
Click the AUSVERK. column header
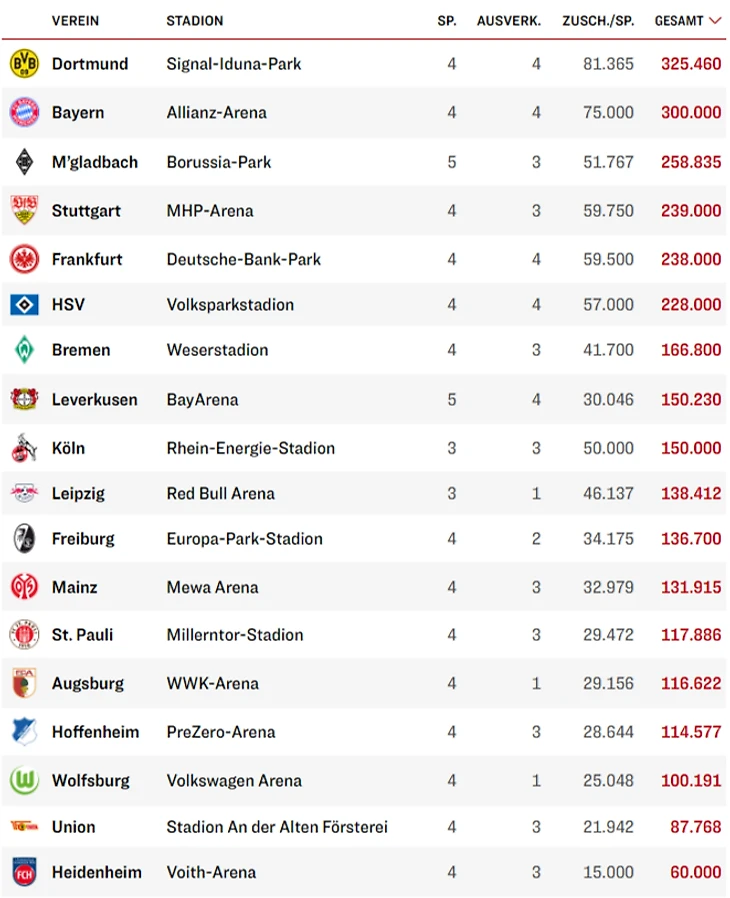[509, 20]
